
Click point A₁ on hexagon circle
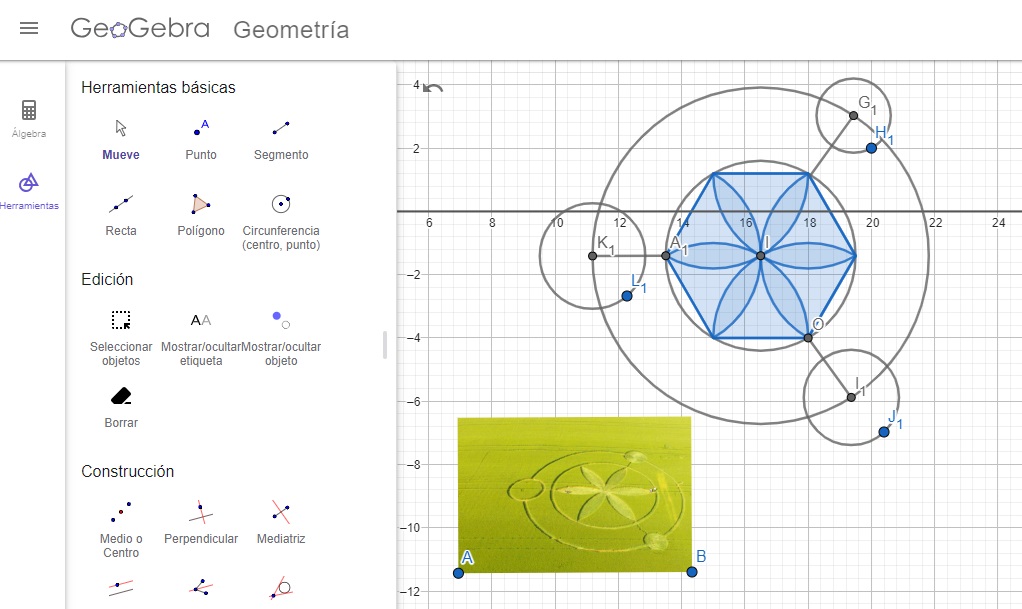(x=665, y=256)
